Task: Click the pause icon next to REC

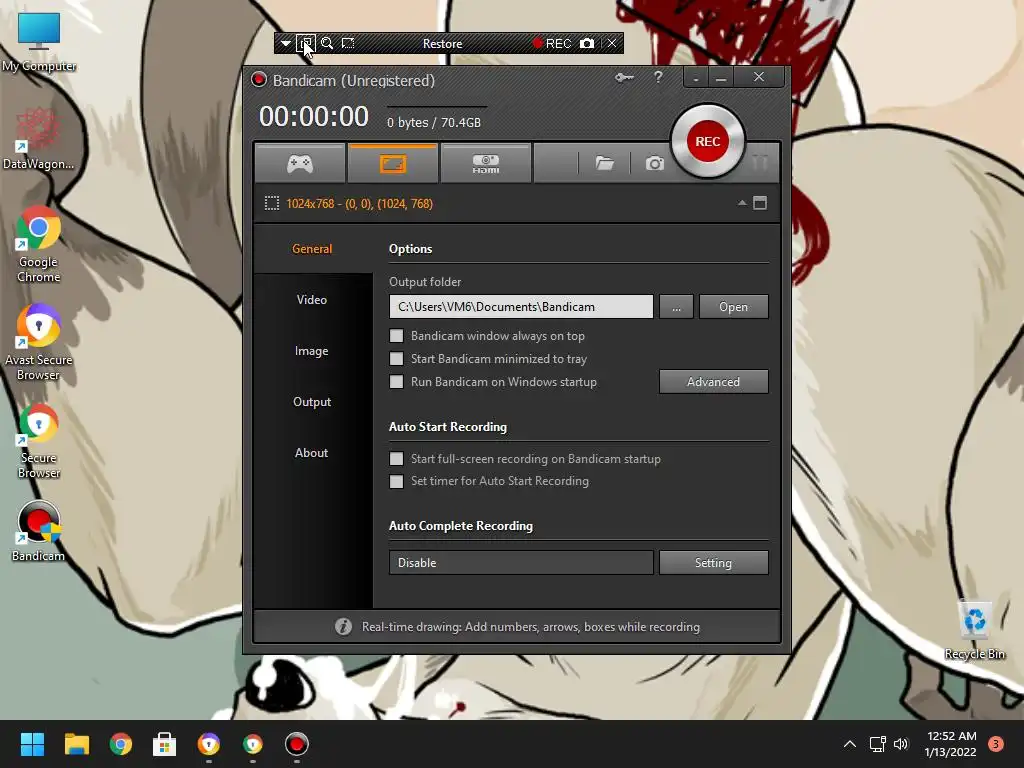Action: (x=760, y=162)
